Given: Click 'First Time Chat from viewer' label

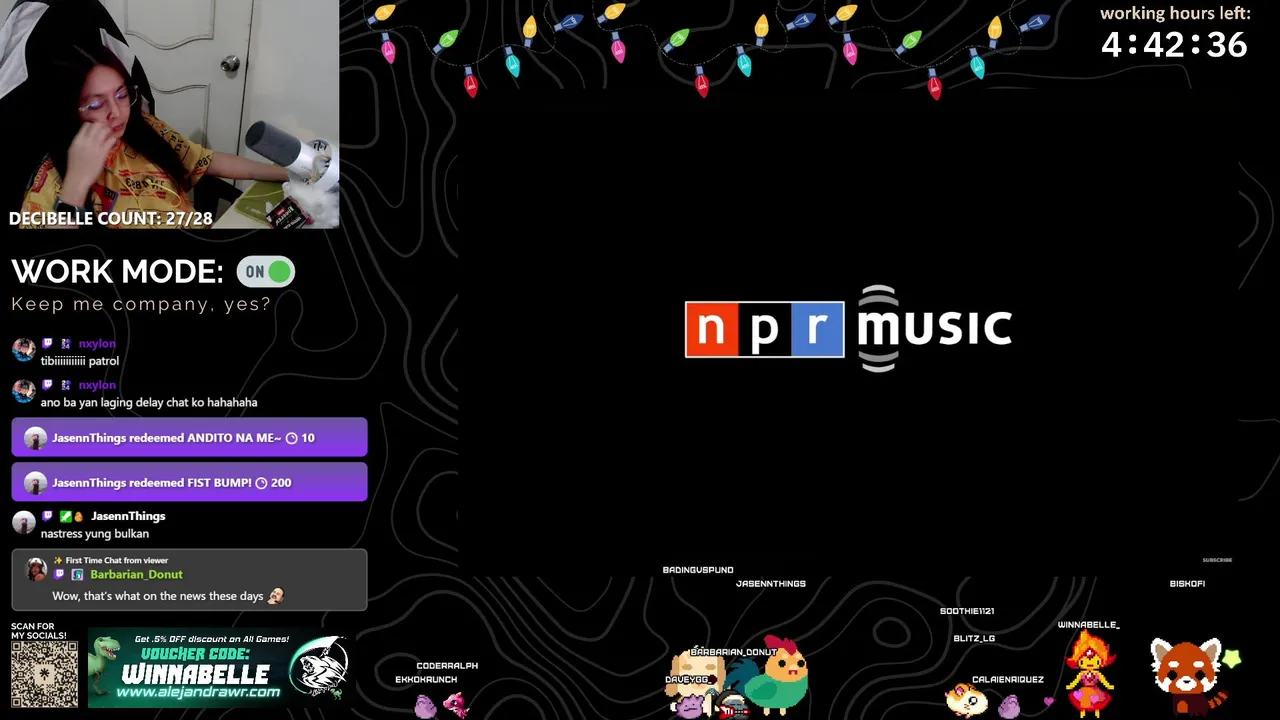Looking at the screenshot, I should [x=117, y=561].
